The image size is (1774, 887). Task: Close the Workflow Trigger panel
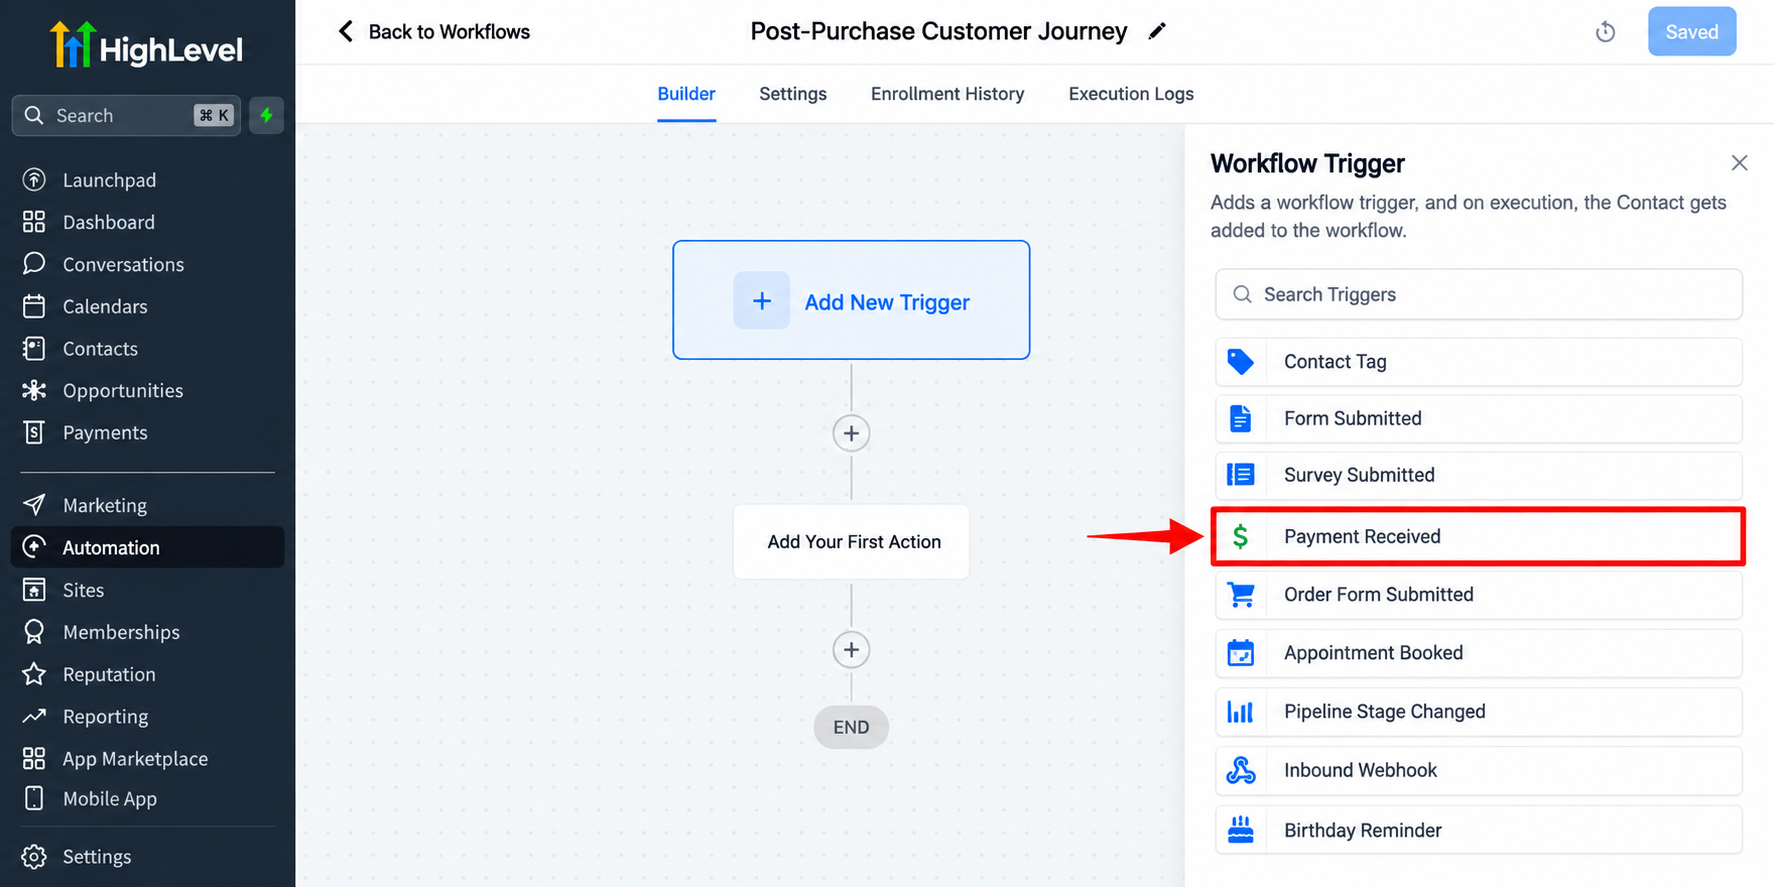[1739, 163]
